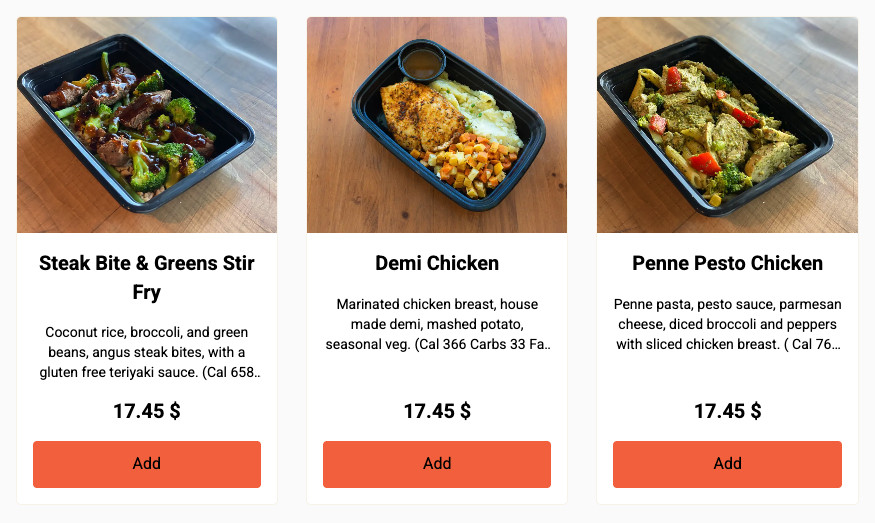Click the sauce cup in Demi Chicken photo
Screen dimensions: 875x523
pos(421,62)
